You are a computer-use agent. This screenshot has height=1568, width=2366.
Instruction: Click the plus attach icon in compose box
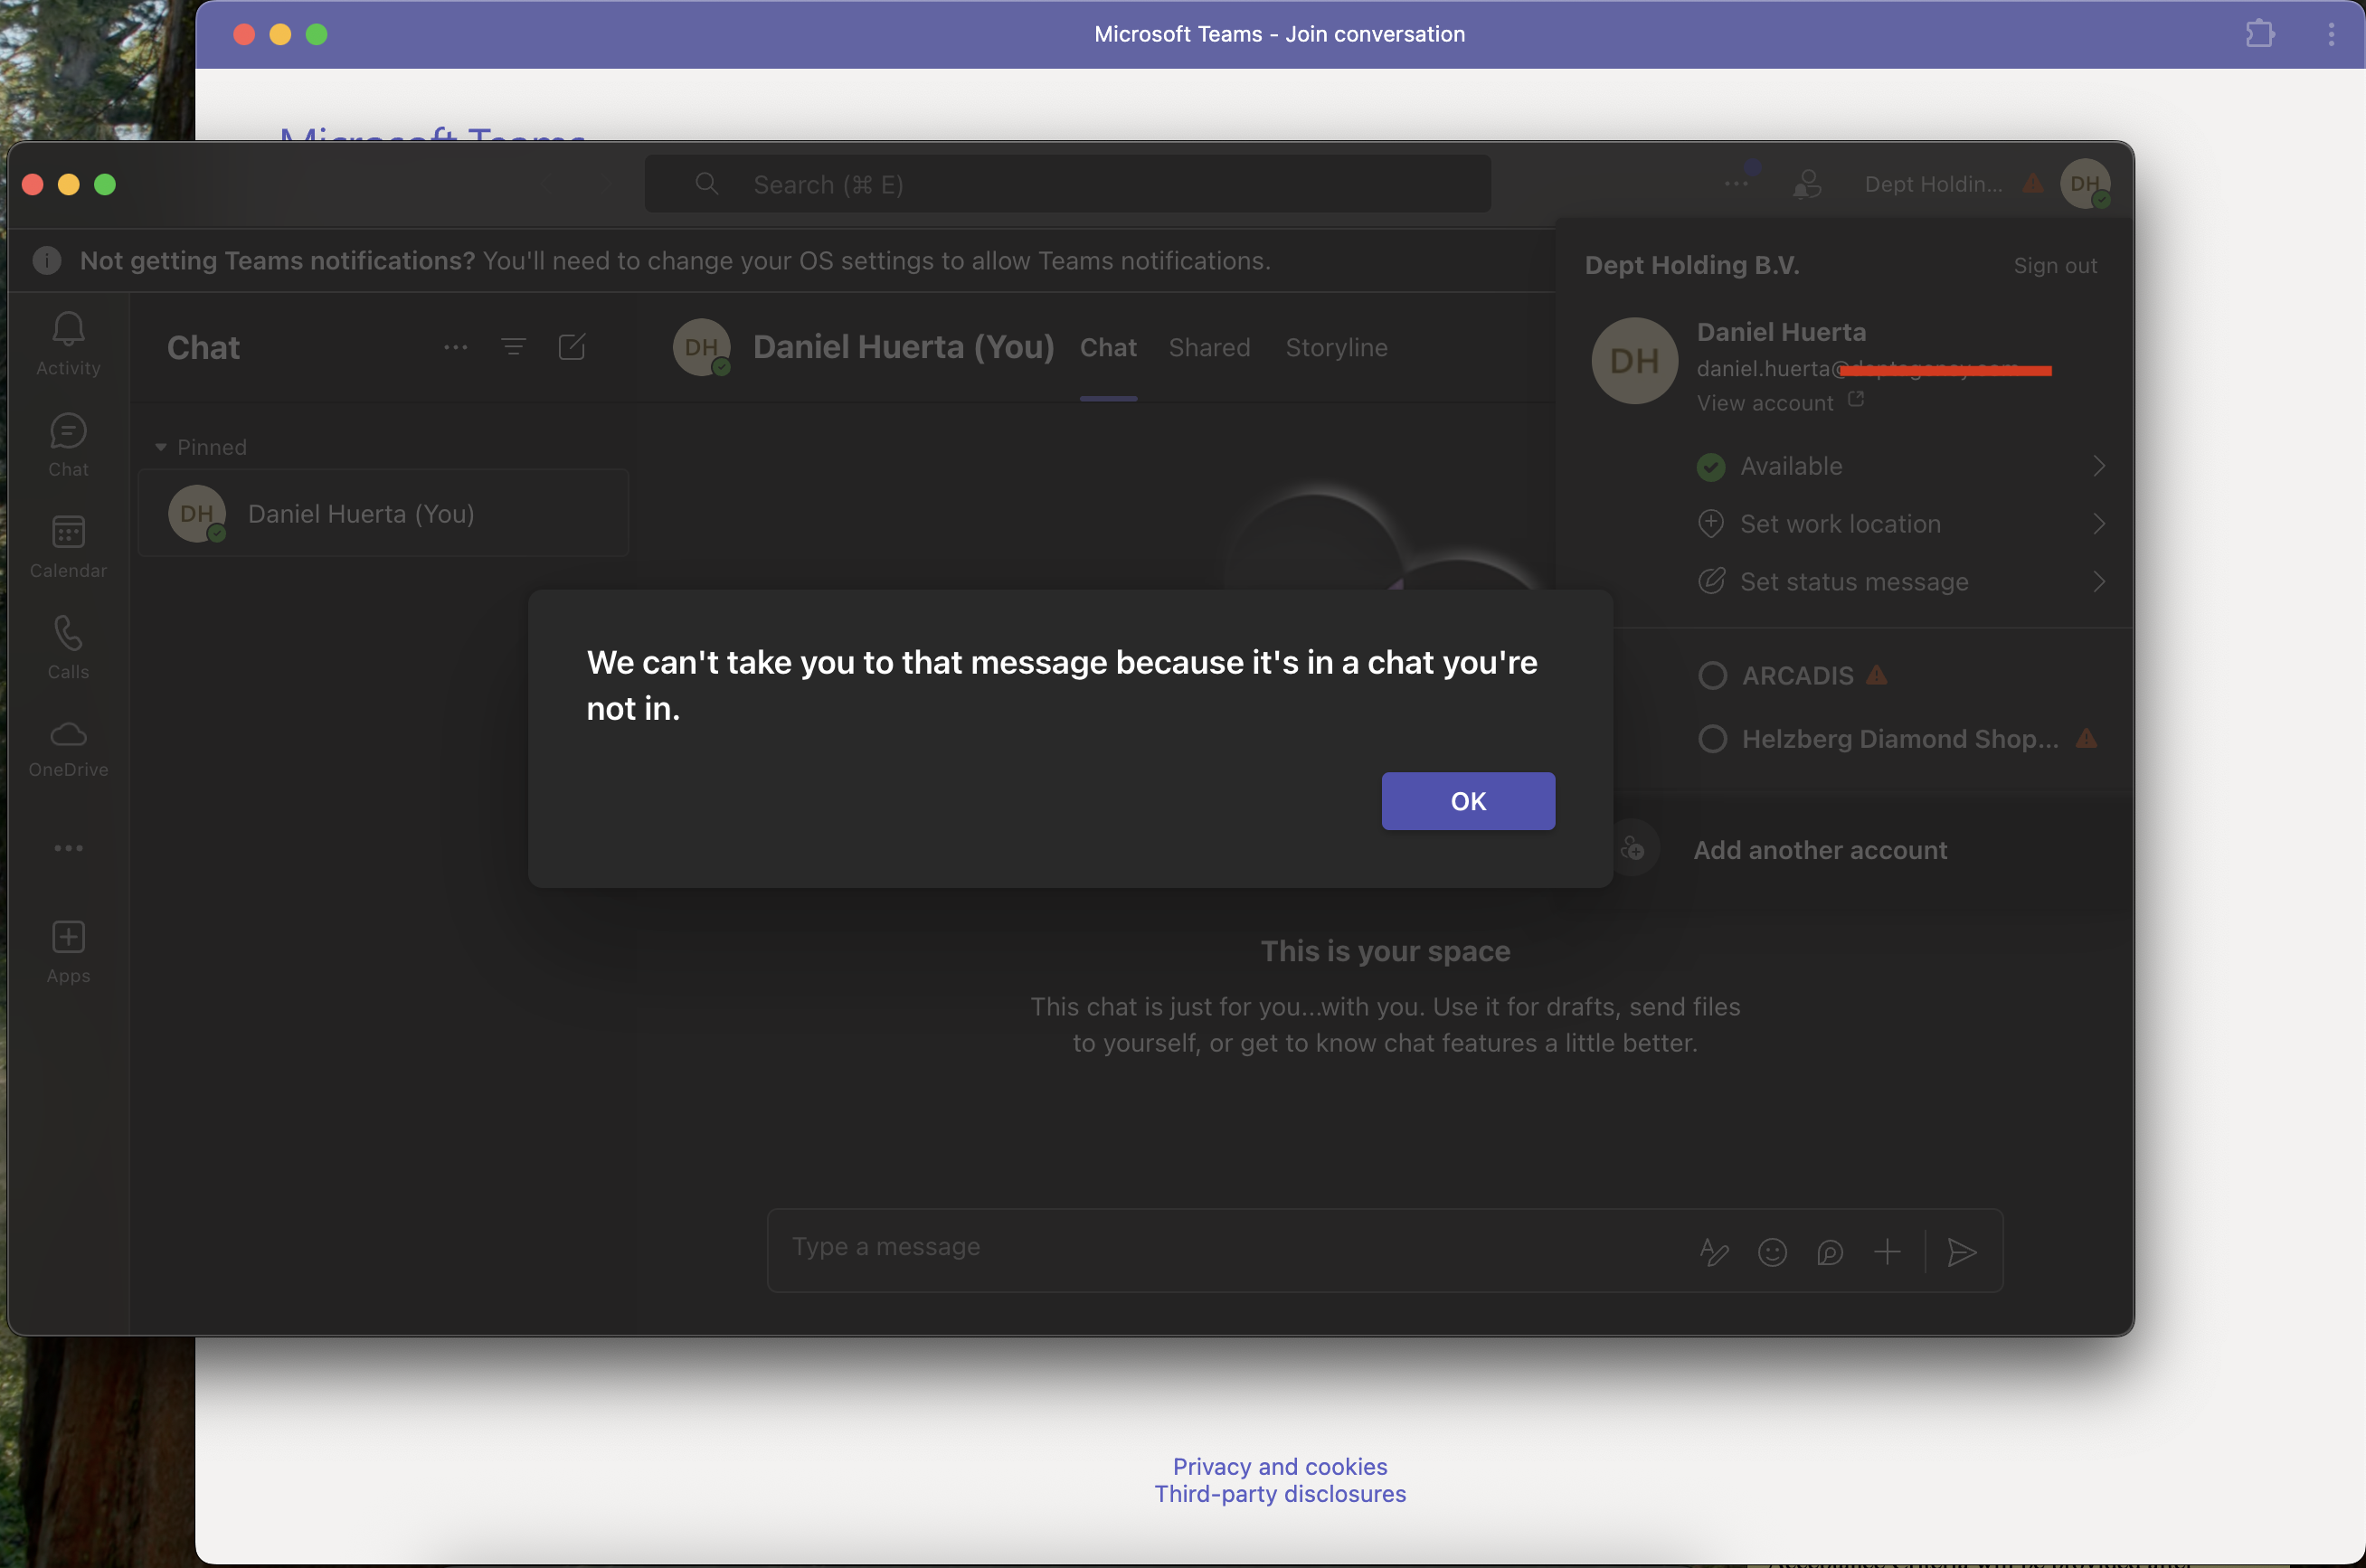(1887, 1252)
